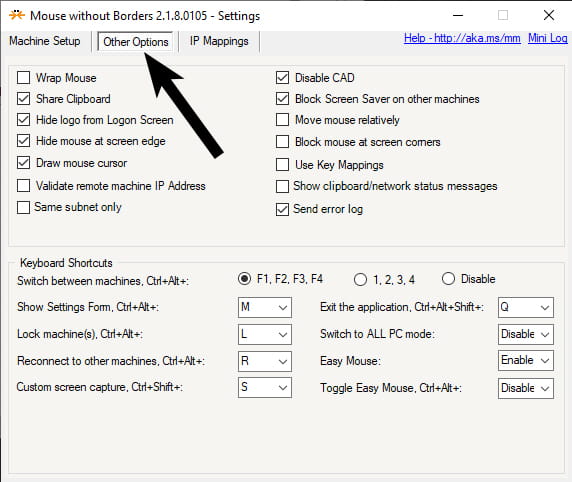Toggle Hide logo from Logon Screen
Viewport: 572px width, 482px height.
click(x=24, y=120)
